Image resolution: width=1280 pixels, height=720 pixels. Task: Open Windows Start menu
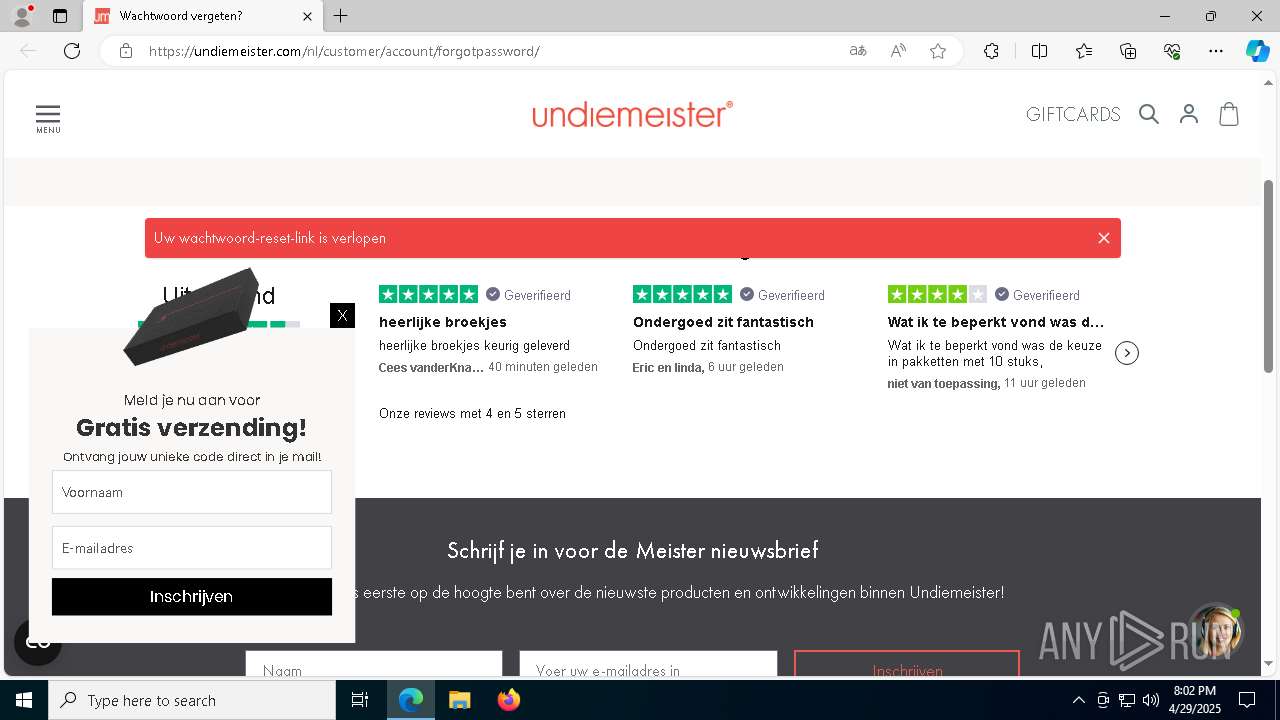[24, 700]
